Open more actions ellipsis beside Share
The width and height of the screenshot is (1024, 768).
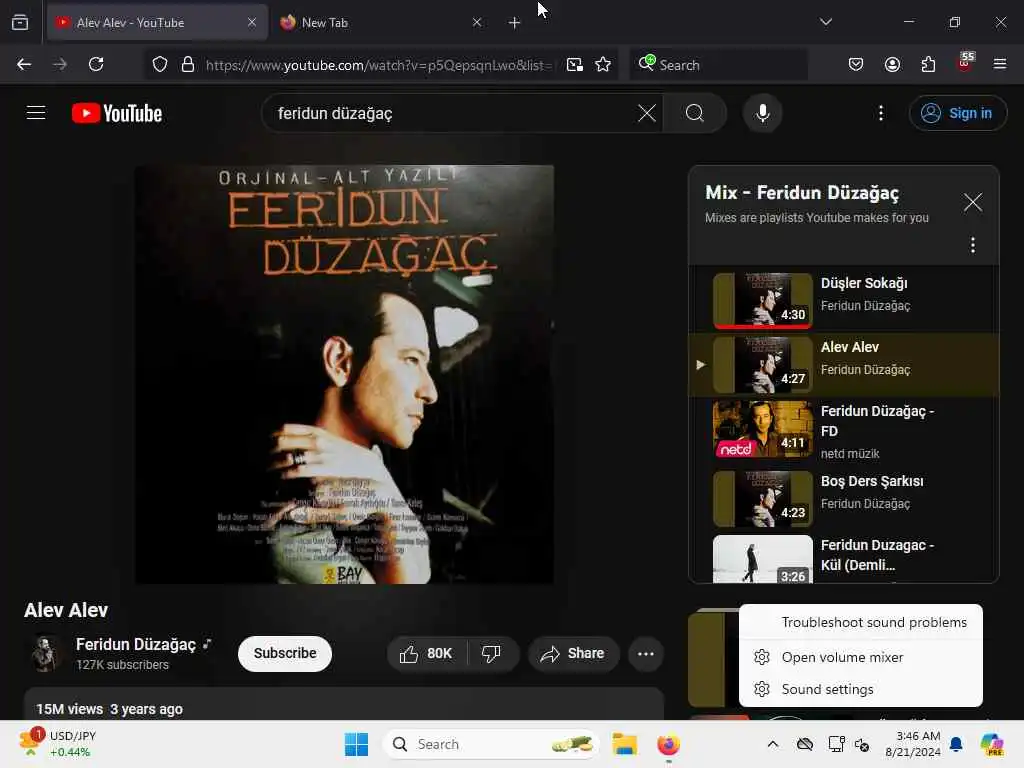point(645,653)
